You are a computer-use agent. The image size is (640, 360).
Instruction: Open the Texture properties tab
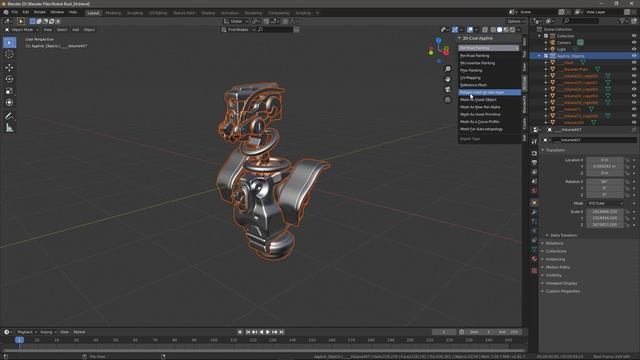[x=534, y=270]
